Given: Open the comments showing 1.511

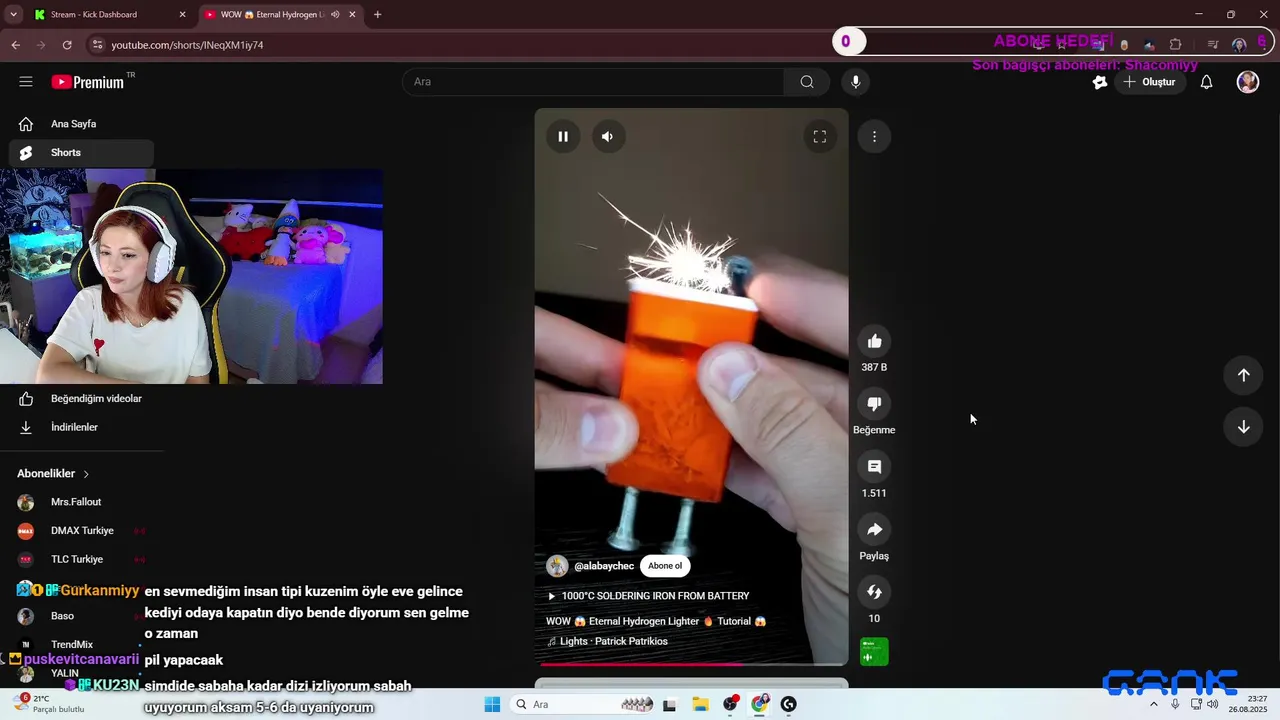Looking at the screenshot, I should [874, 467].
